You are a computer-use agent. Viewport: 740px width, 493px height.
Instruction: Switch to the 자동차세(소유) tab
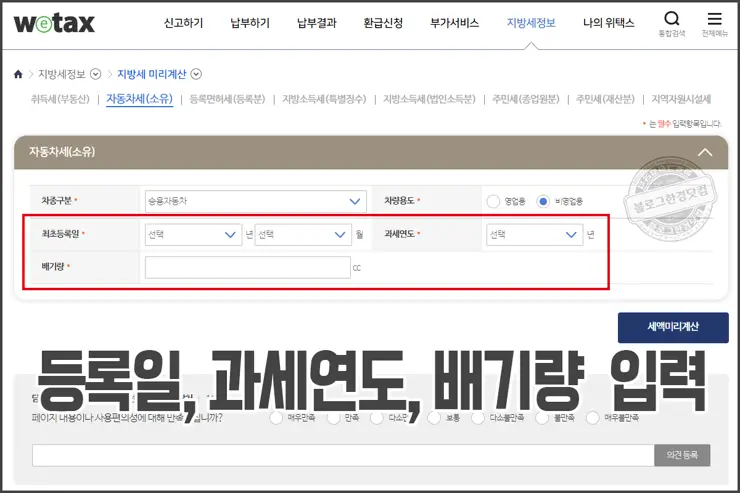139,99
